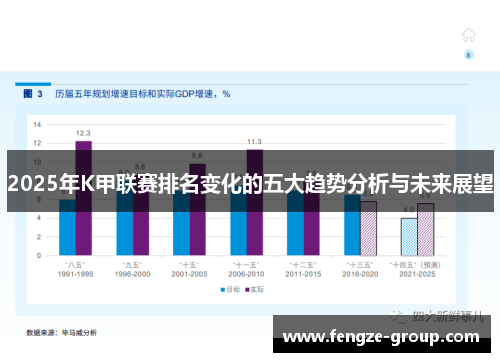The image size is (500, 362).
Task: Open the 2025年K甲联赛排名变化 headline
Action: [x=250, y=184]
